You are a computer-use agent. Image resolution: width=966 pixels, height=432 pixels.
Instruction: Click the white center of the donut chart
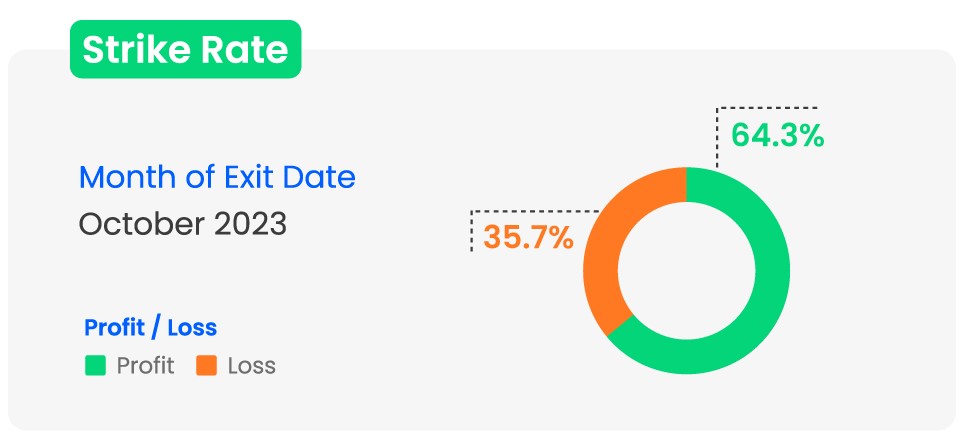point(686,270)
